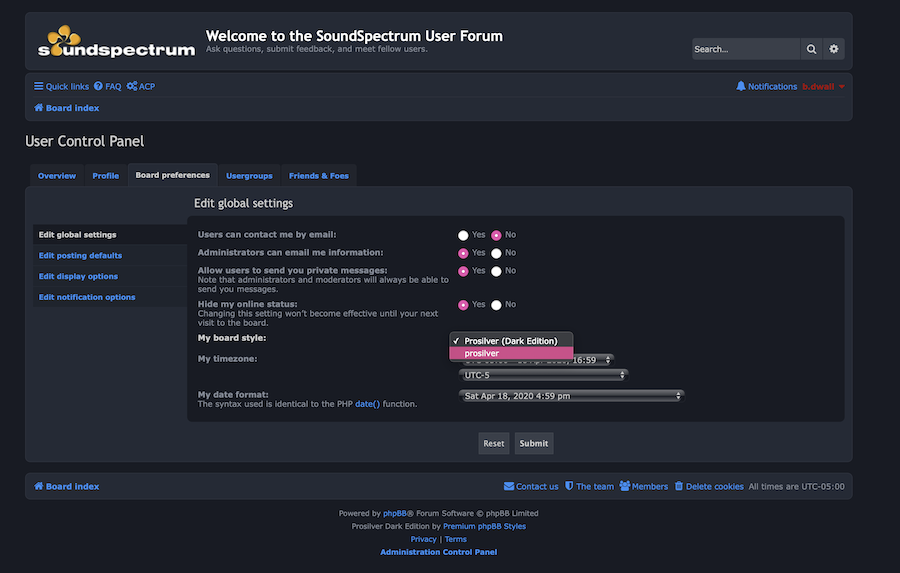
Task: Open the date format dropdown
Action: [x=571, y=396]
